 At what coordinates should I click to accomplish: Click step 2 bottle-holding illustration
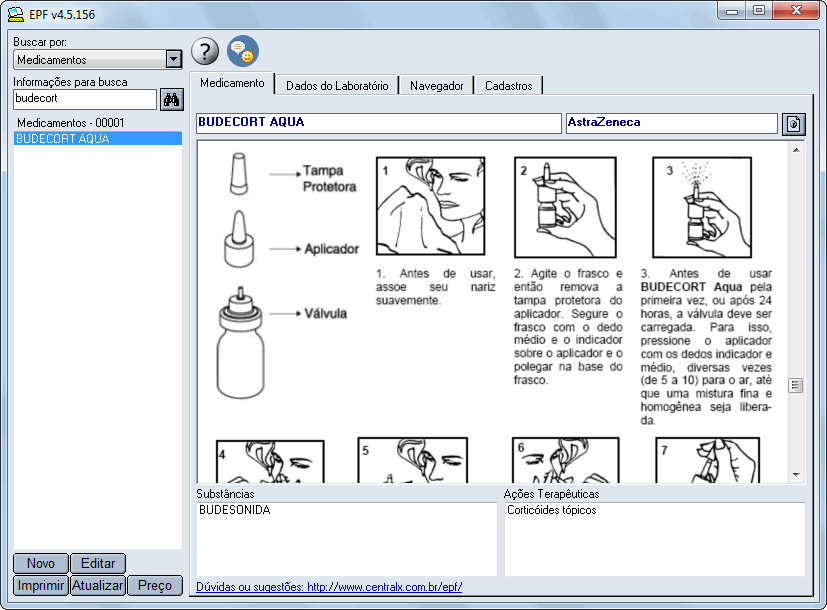click(565, 207)
